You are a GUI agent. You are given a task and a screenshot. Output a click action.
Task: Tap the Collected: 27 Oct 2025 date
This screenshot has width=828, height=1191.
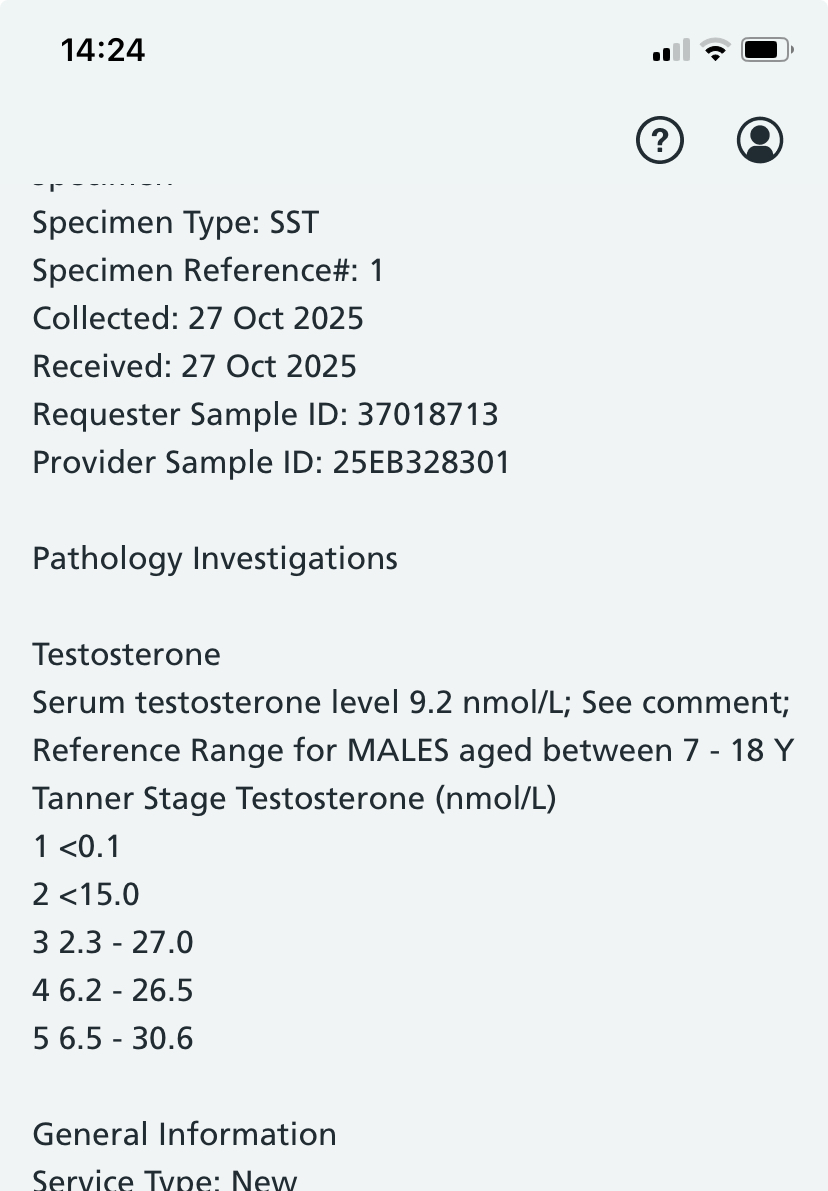198,318
